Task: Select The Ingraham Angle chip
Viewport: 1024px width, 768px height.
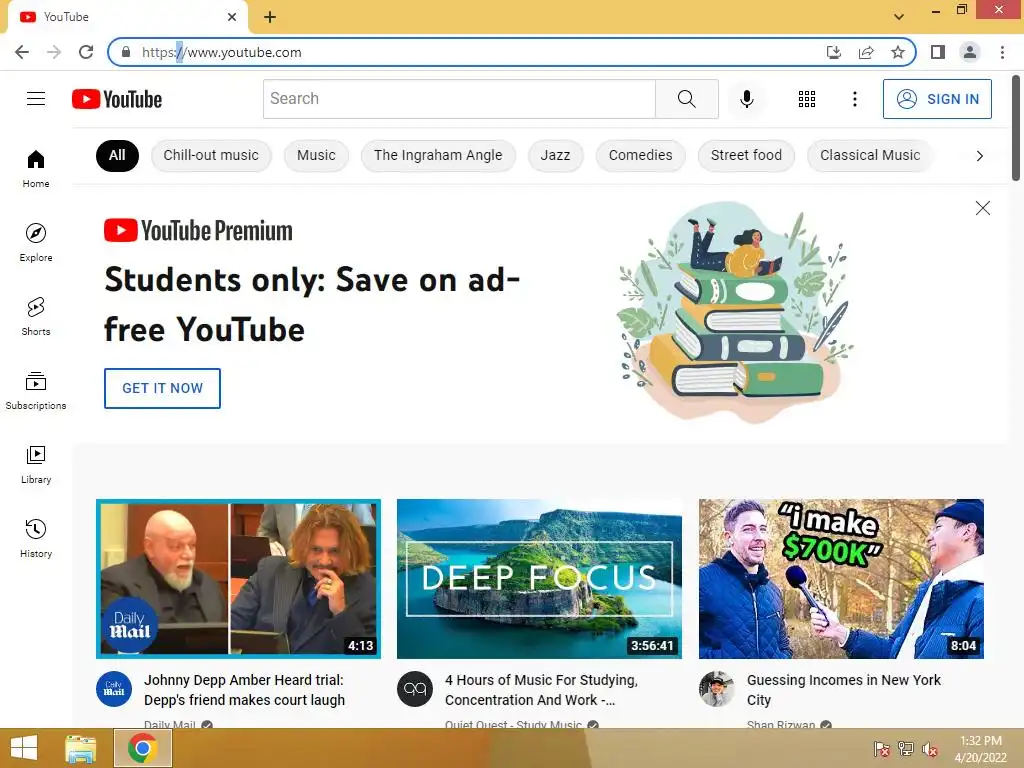Action: coord(438,156)
